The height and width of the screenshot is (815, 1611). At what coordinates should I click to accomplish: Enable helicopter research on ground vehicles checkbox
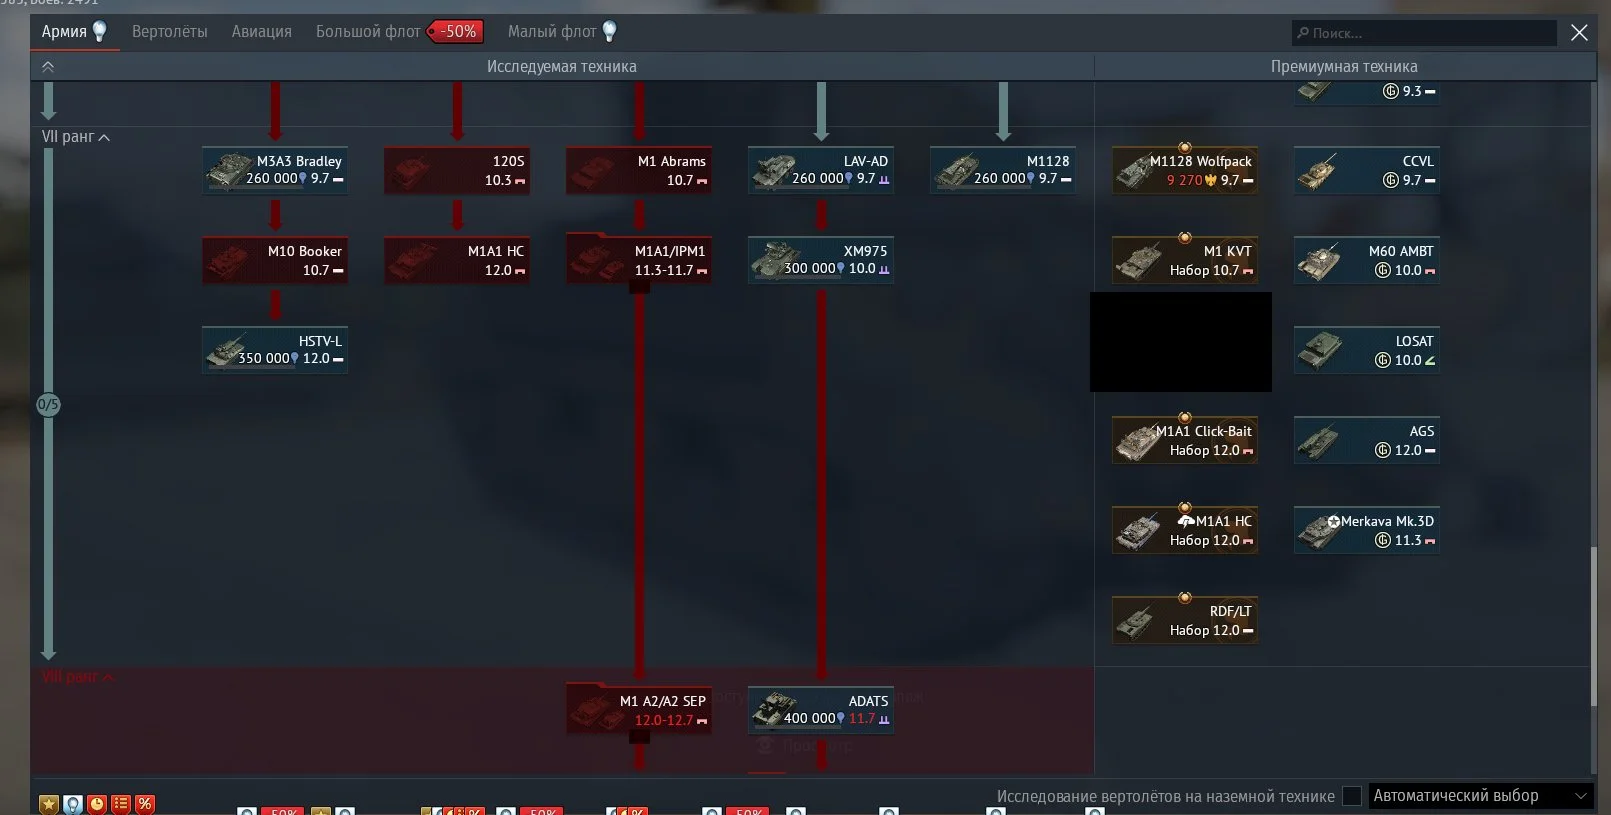1352,796
